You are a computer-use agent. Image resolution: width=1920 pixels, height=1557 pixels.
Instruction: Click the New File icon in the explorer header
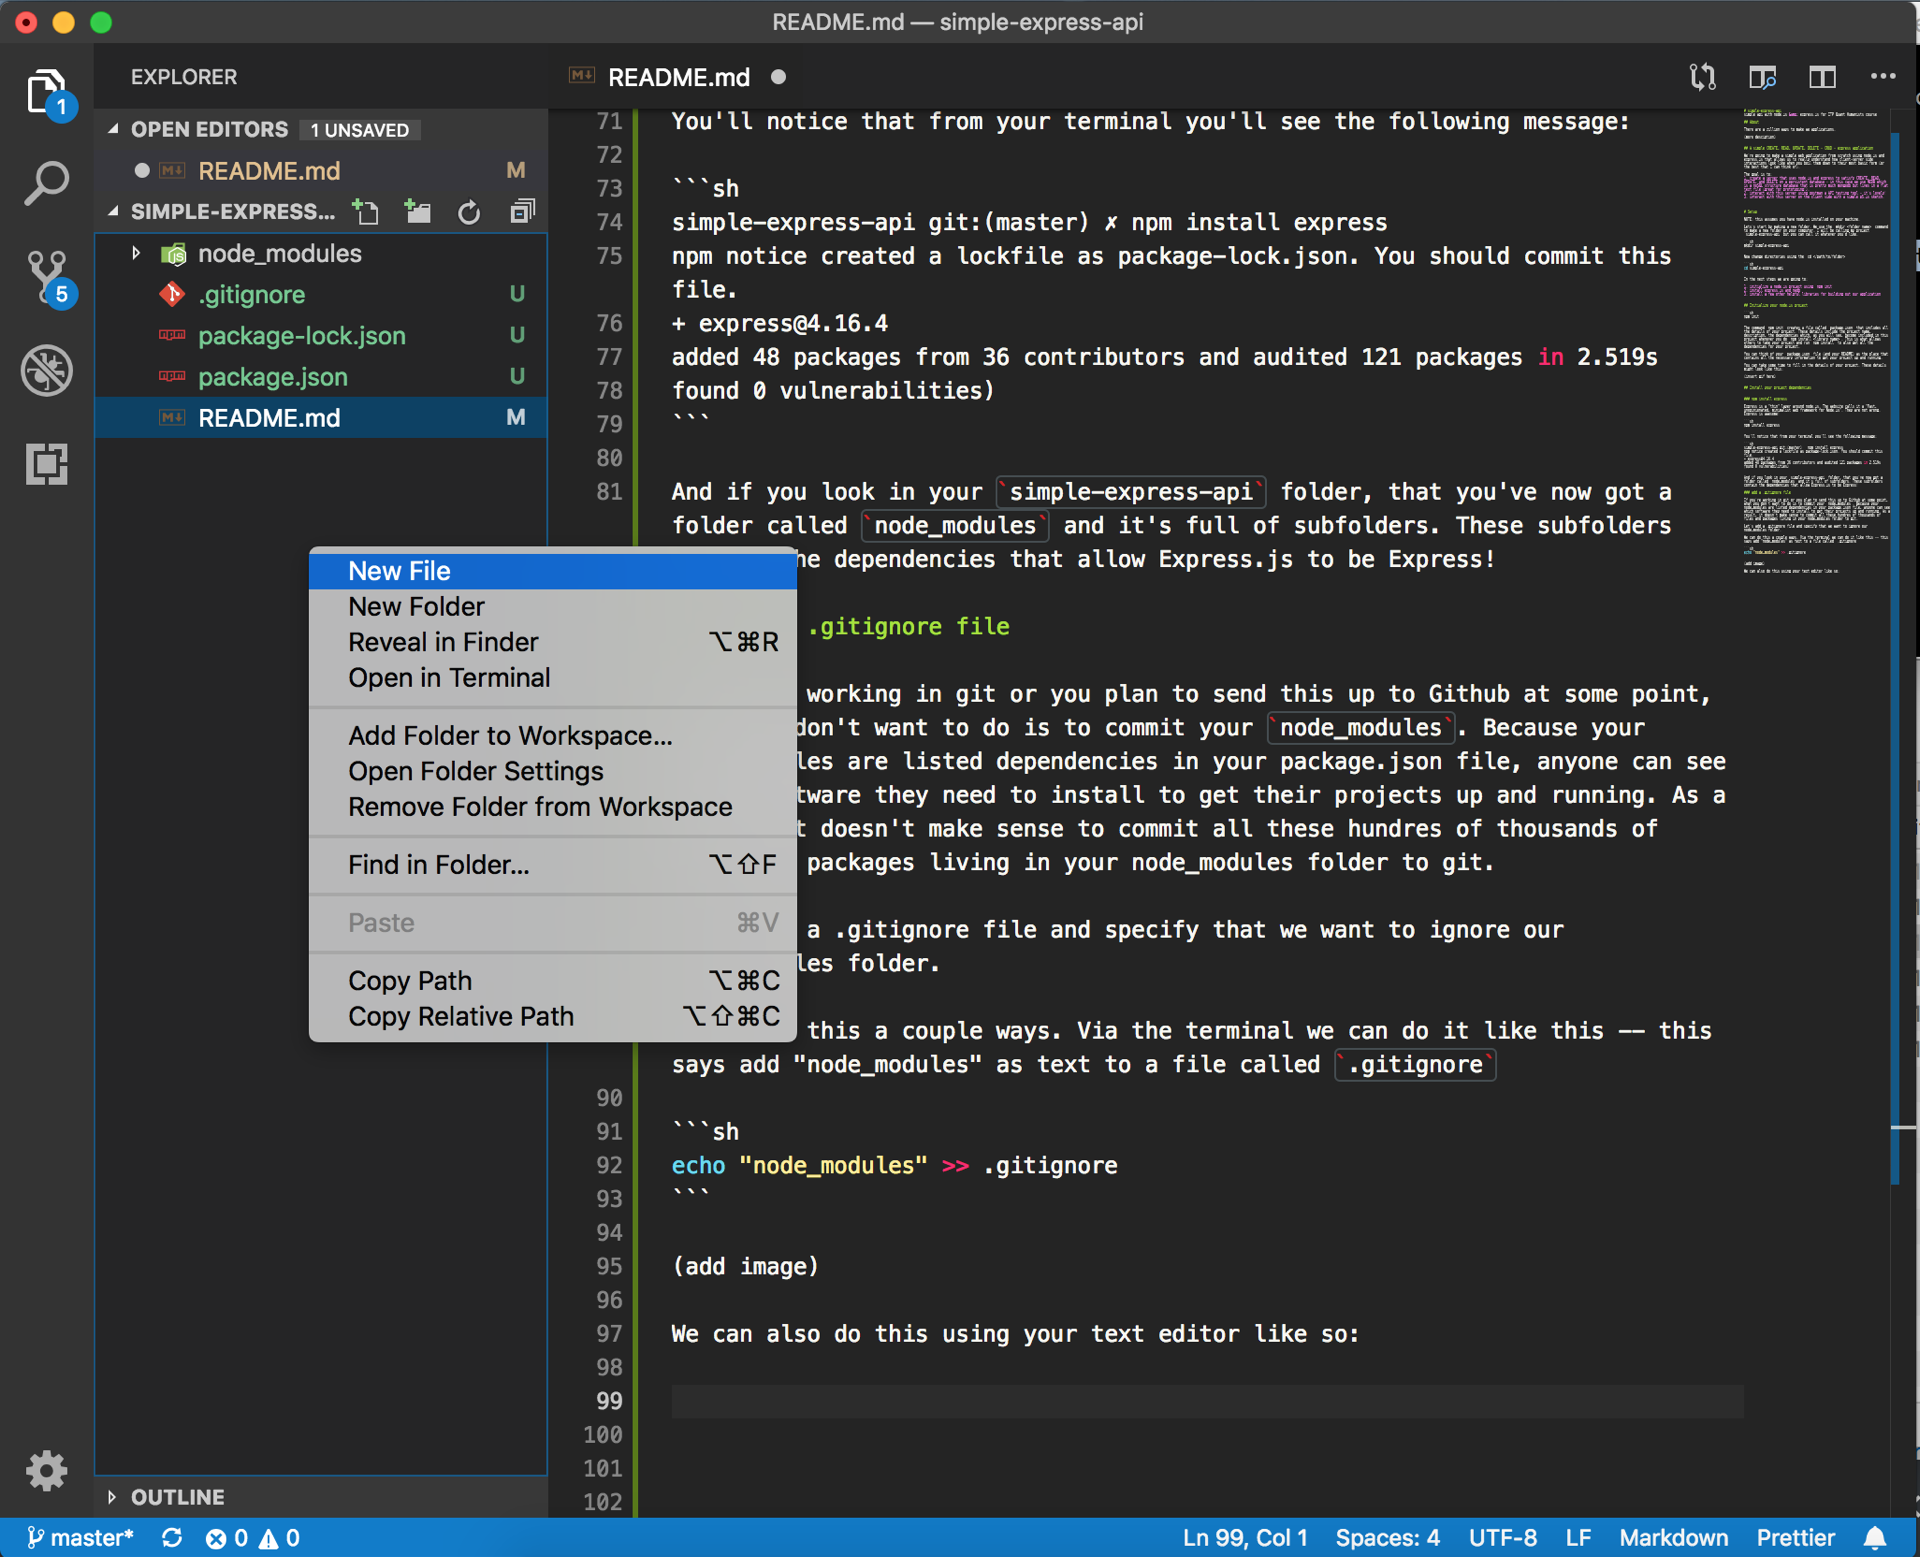(366, 211)
